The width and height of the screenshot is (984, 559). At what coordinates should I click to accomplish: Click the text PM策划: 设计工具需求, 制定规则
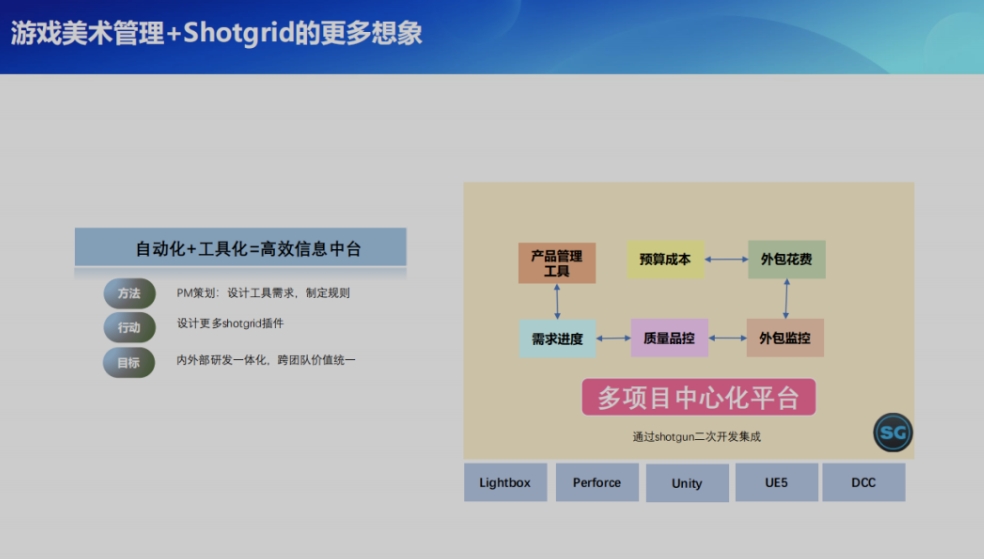(263, 293)
